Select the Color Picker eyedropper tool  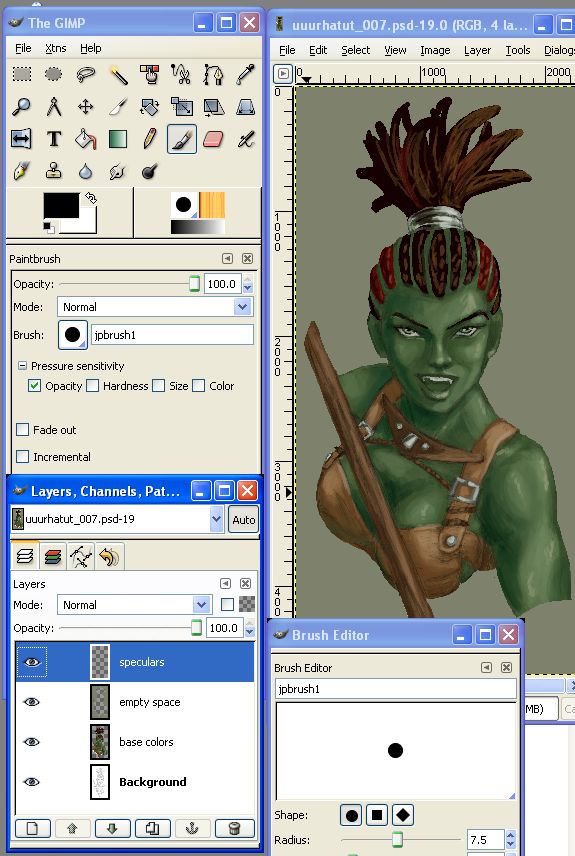coord(245,74)
